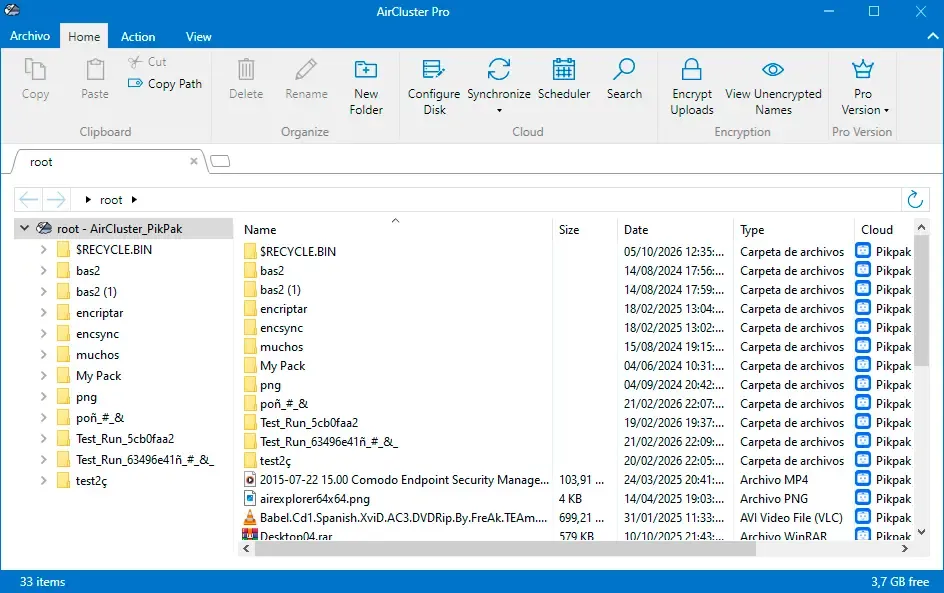Collapse the ribbon with the top-right chevron
944x593 pixels.
click(x=933, y=36)
